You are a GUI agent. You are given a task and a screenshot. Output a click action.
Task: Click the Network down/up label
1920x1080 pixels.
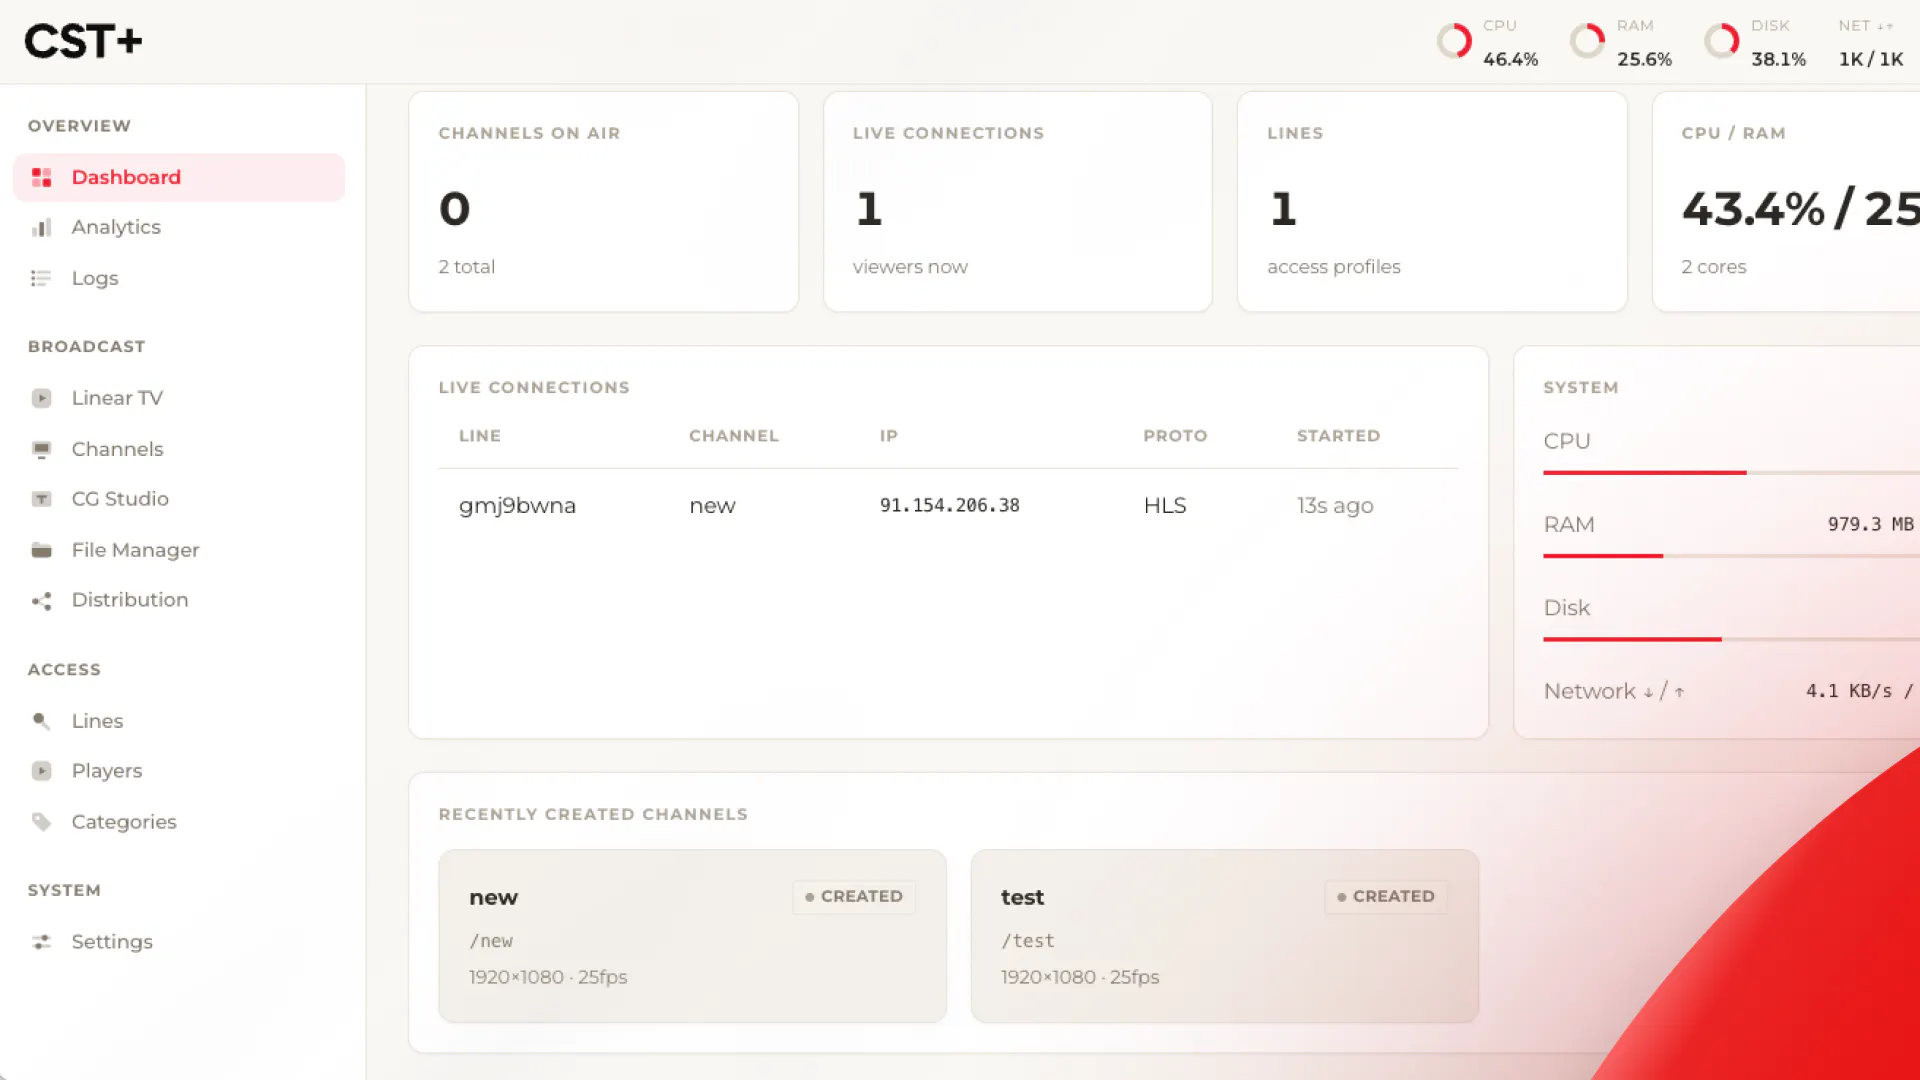tap(1614, 691)
